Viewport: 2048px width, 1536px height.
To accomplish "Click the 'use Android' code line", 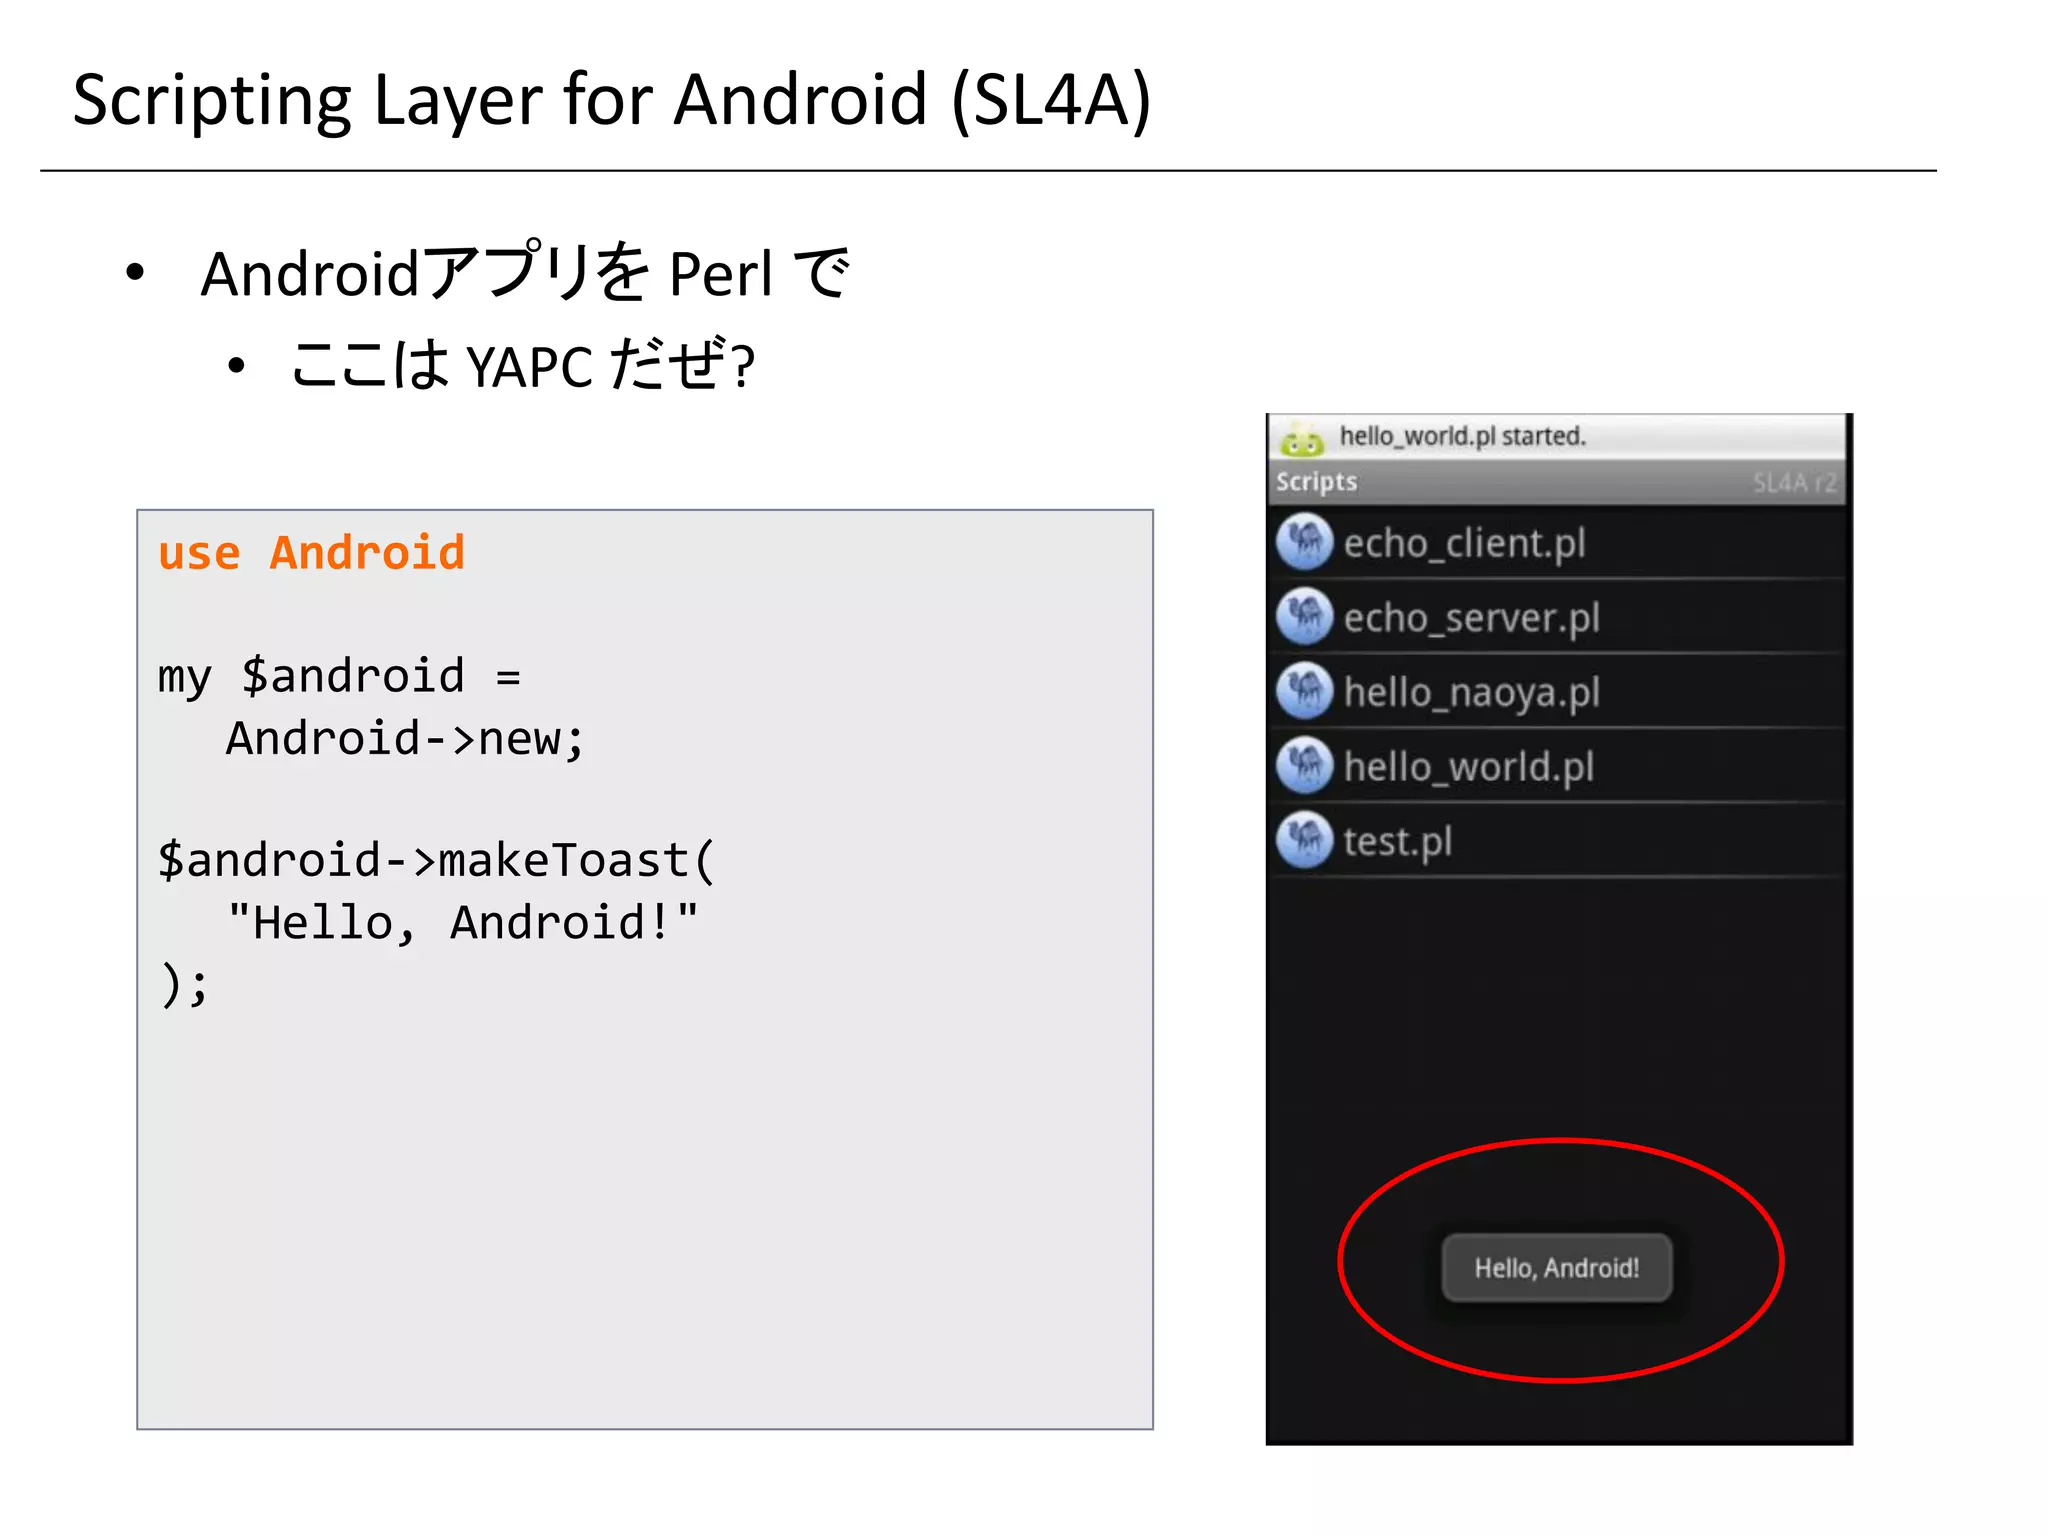I will (x=311, y=553).
